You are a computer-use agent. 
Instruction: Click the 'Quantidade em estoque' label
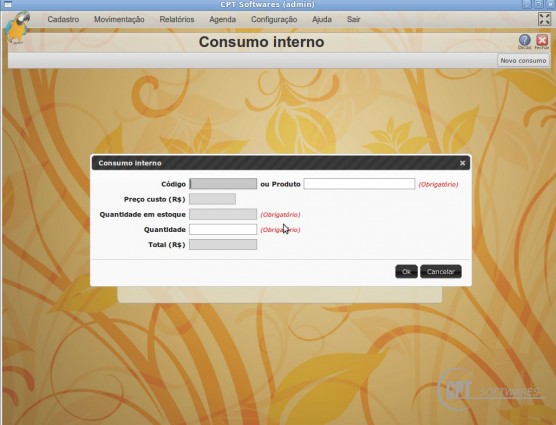pos(143,214)
